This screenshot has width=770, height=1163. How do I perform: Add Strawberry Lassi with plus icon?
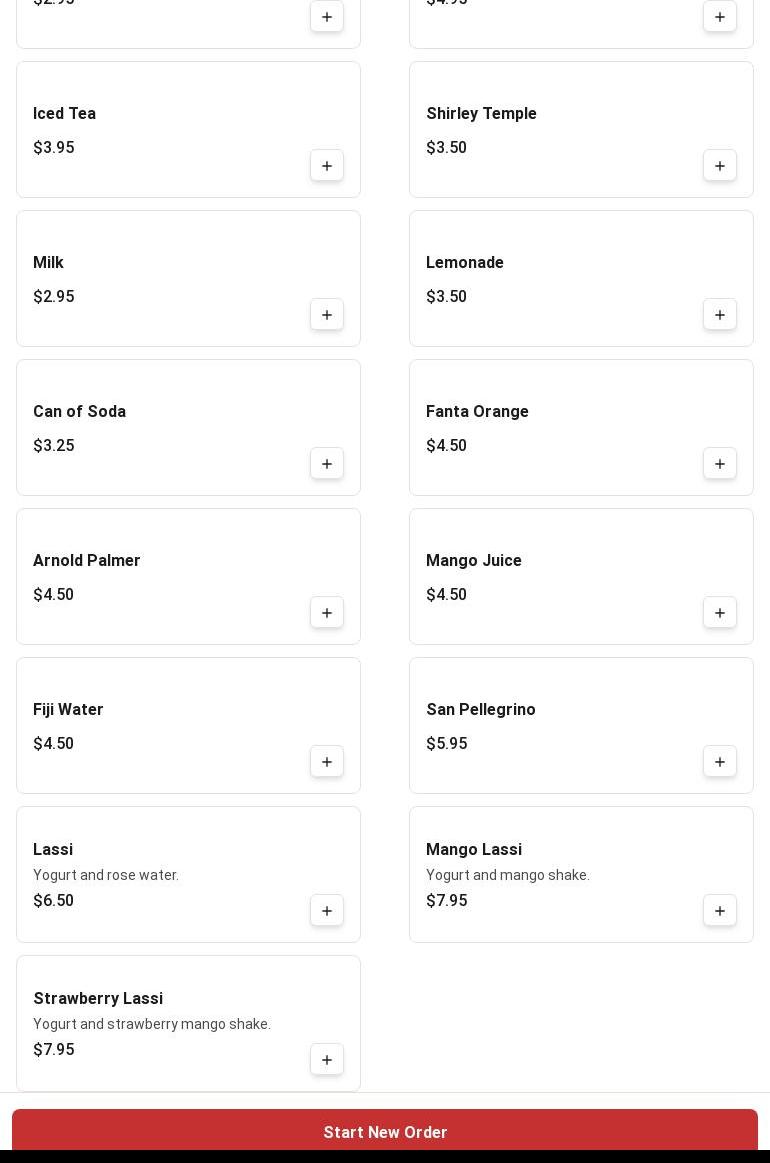pos(327,1060)
